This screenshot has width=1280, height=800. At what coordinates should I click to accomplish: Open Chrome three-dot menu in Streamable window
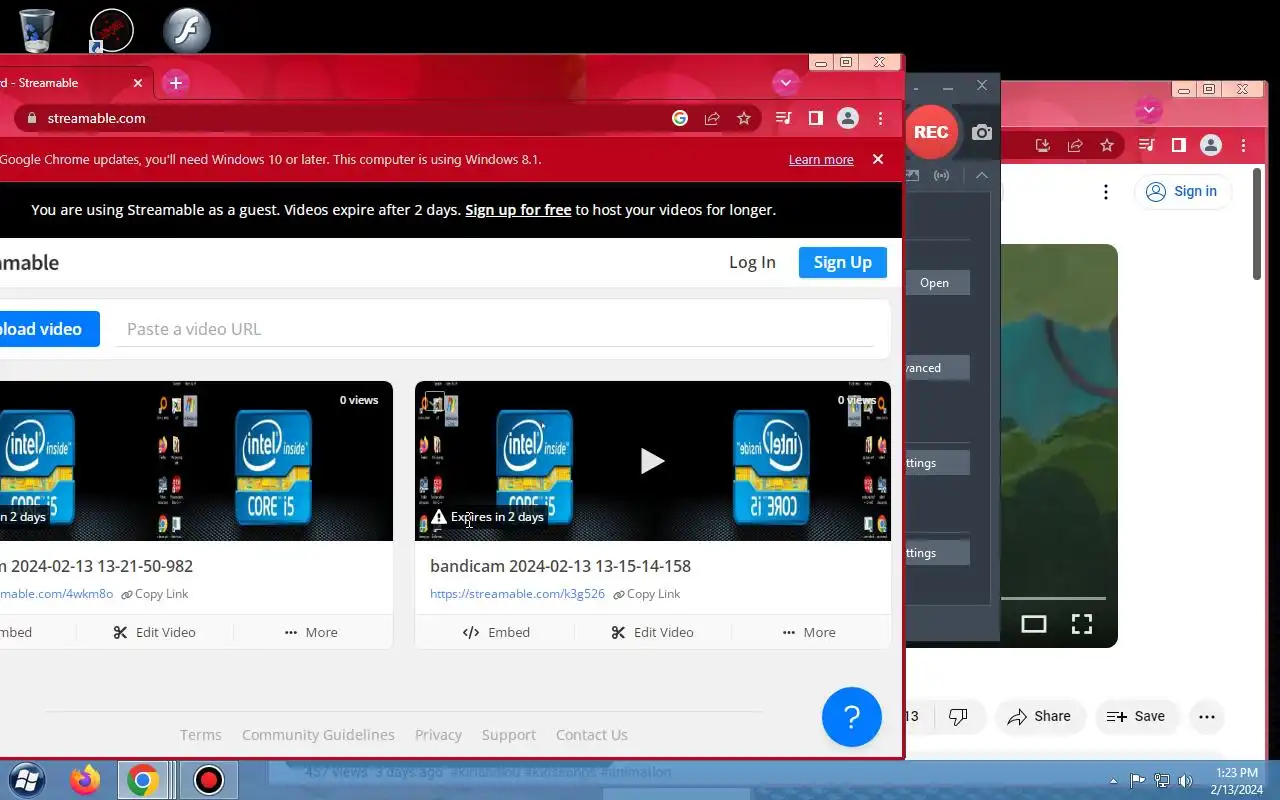click(880, 118)
